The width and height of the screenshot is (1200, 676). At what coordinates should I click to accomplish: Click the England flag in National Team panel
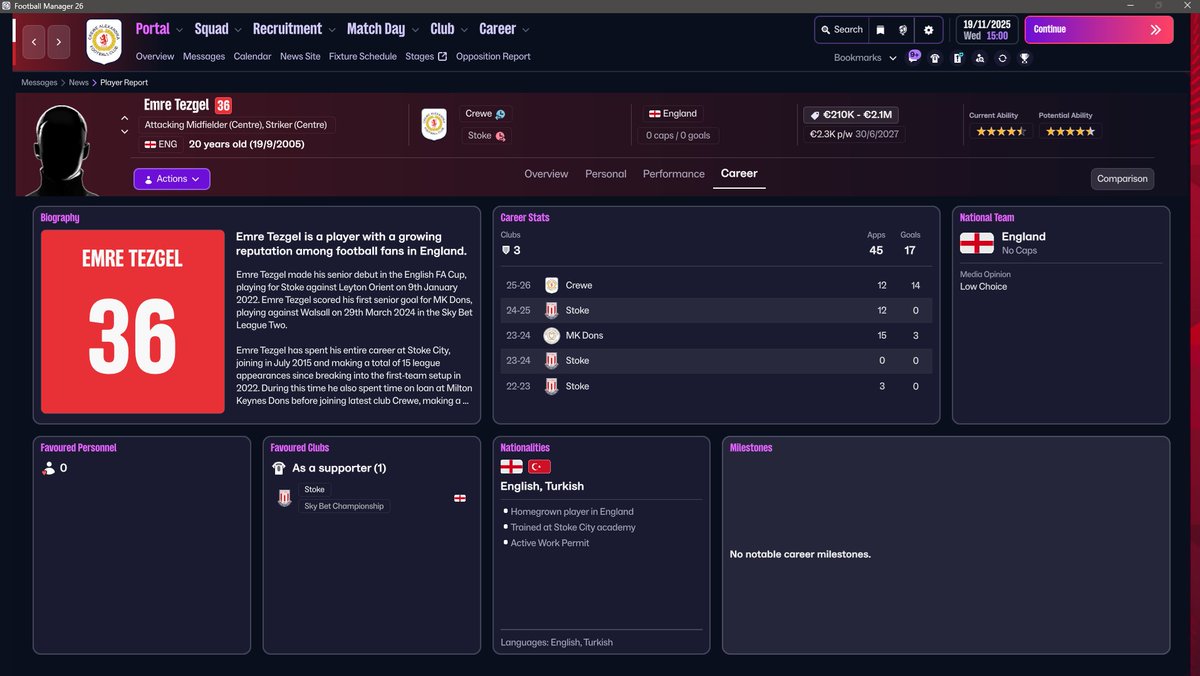click(x=977, y=243)
